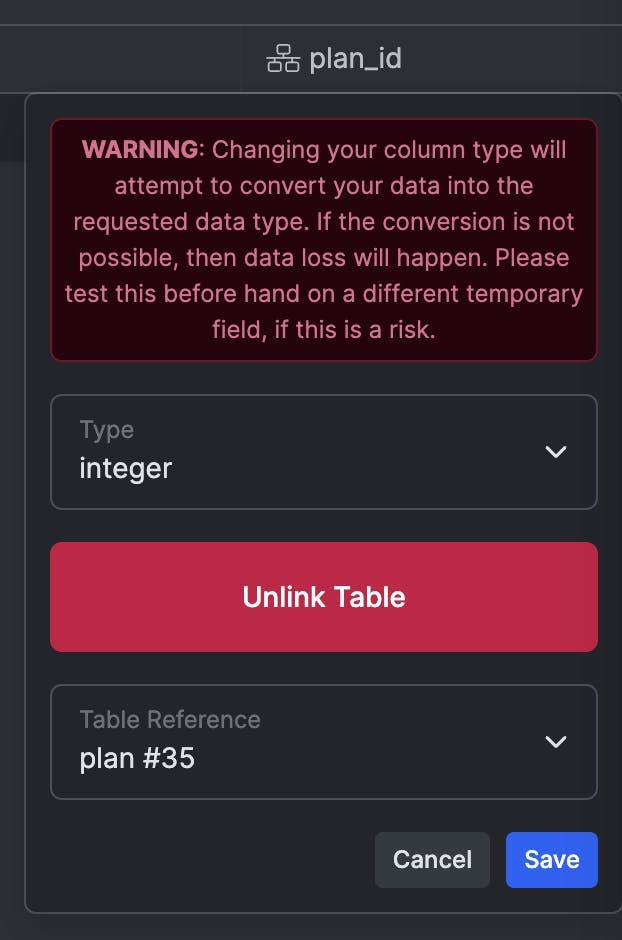Click the Unlink Table button

coord(324,597)
